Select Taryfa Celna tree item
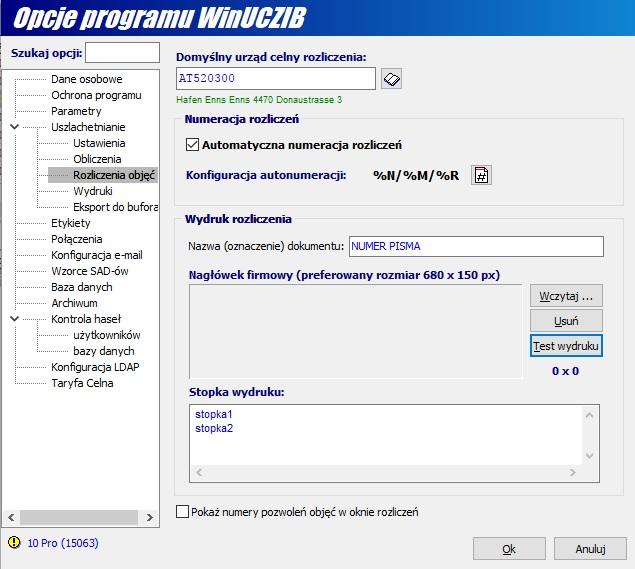The height and width of the screenshot is (569, 635). 82,383
